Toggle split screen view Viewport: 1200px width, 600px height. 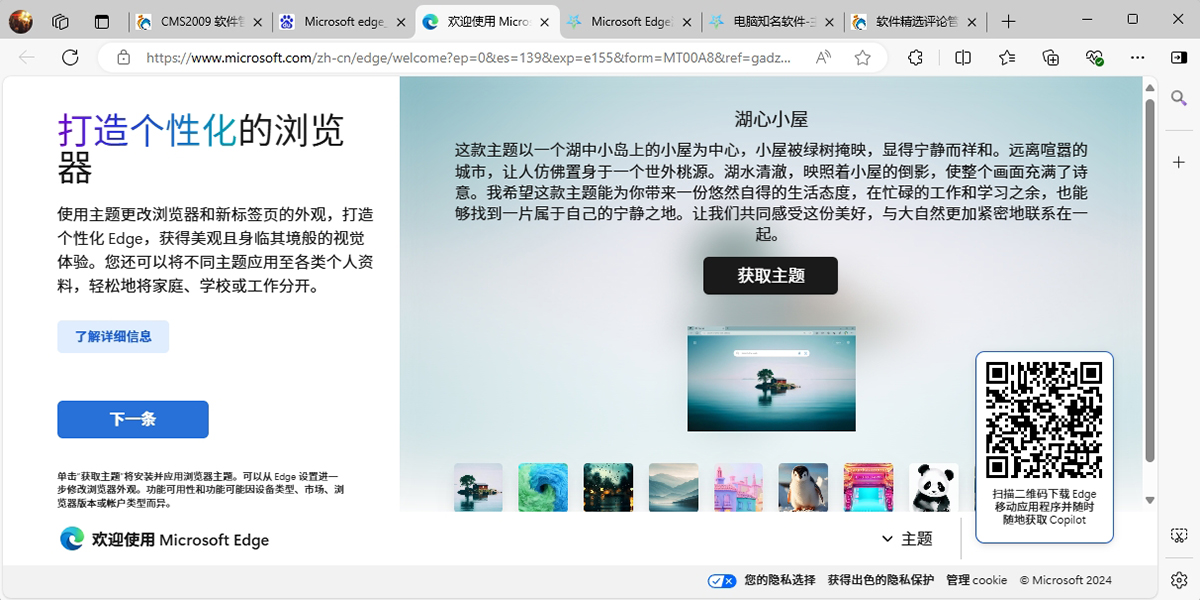tap(963, 58)
